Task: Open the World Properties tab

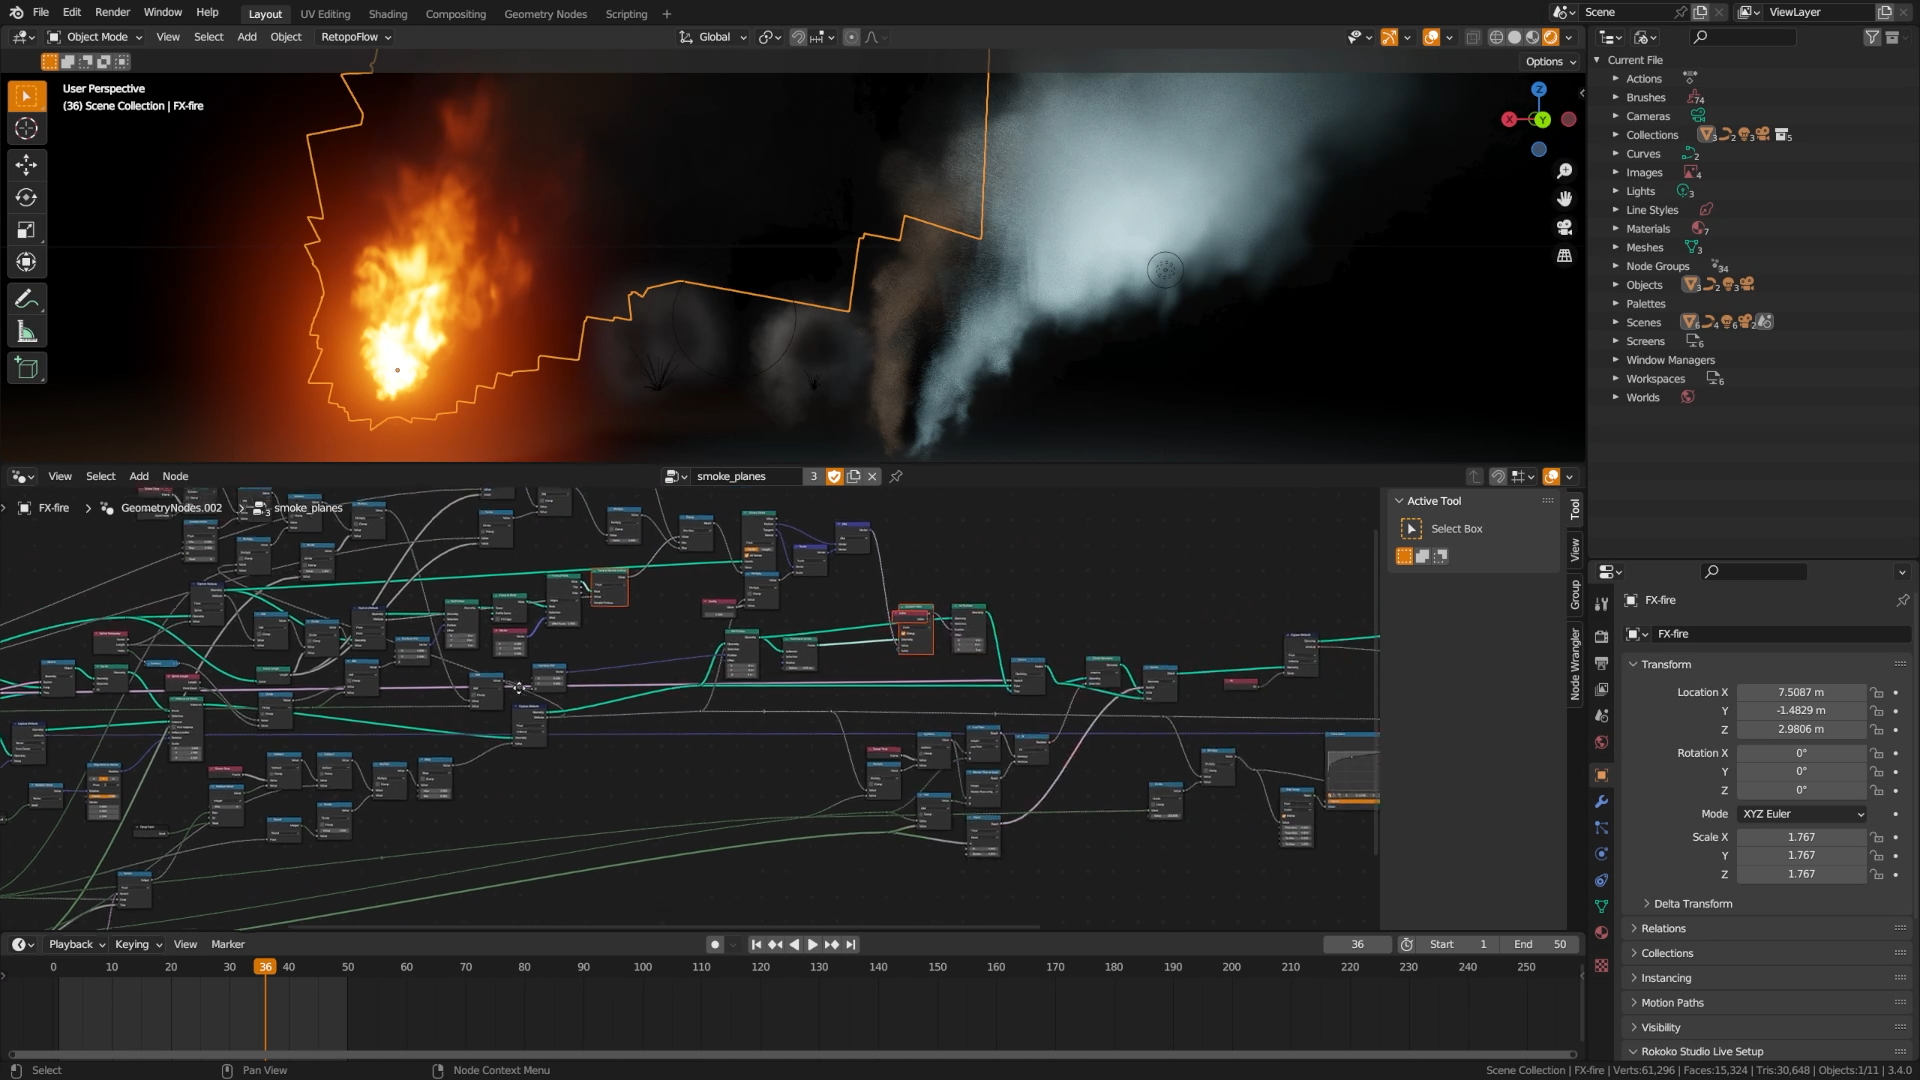Action: coord(1601,742)
